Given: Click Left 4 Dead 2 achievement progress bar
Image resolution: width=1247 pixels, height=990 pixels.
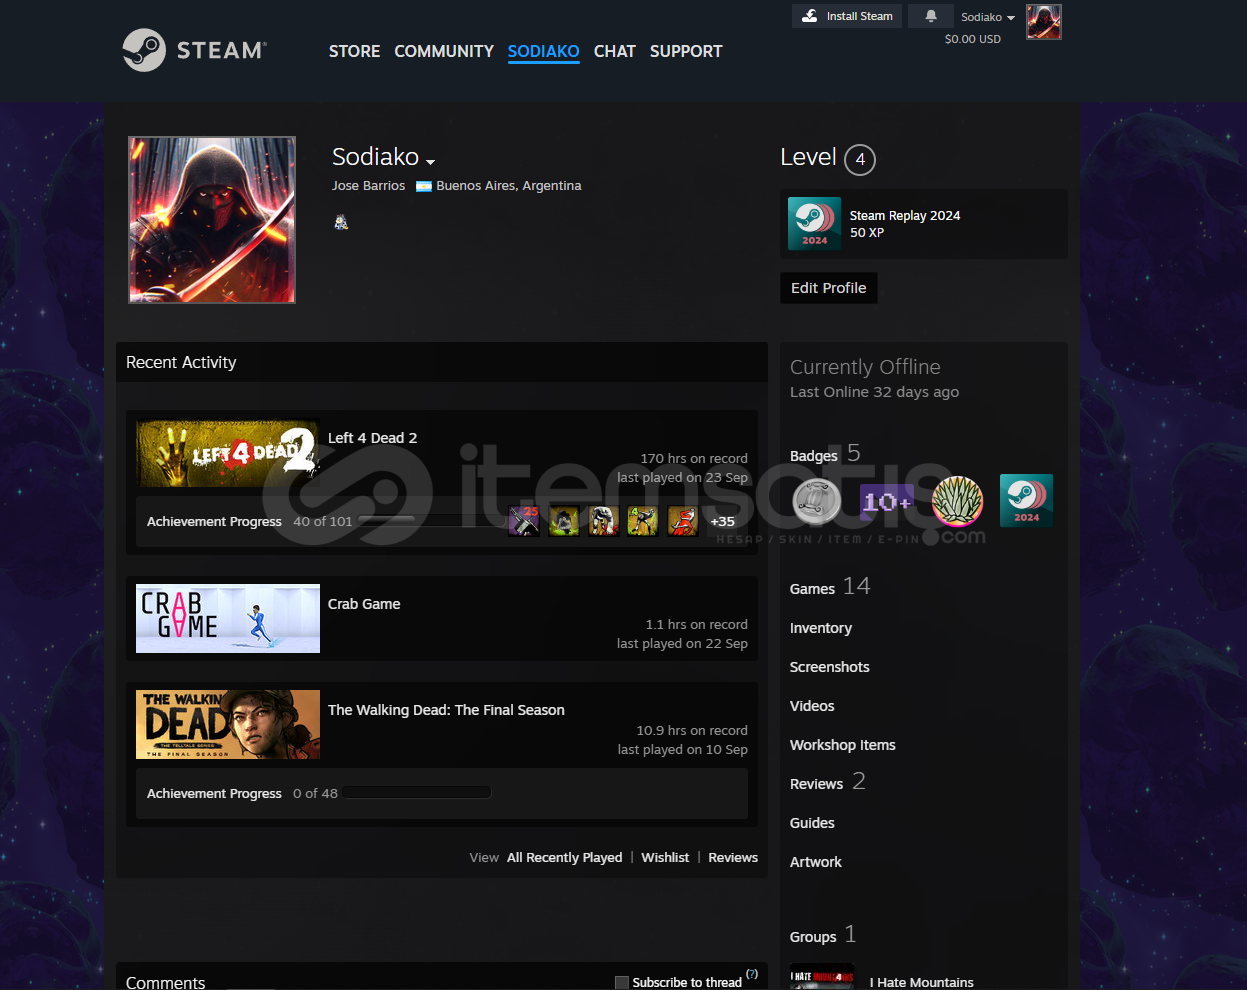Looking at the screenshot, I should point(430,521).
